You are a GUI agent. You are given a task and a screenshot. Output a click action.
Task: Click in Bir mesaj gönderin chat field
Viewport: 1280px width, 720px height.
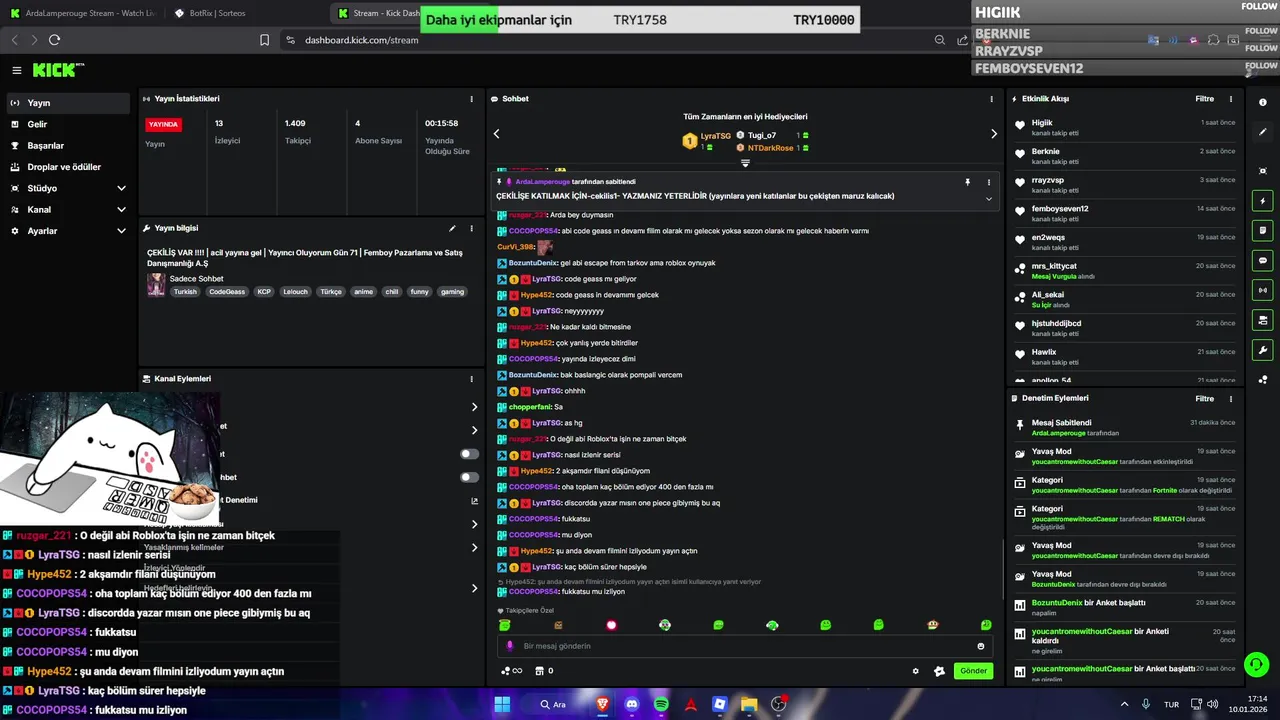click(745, 646)
